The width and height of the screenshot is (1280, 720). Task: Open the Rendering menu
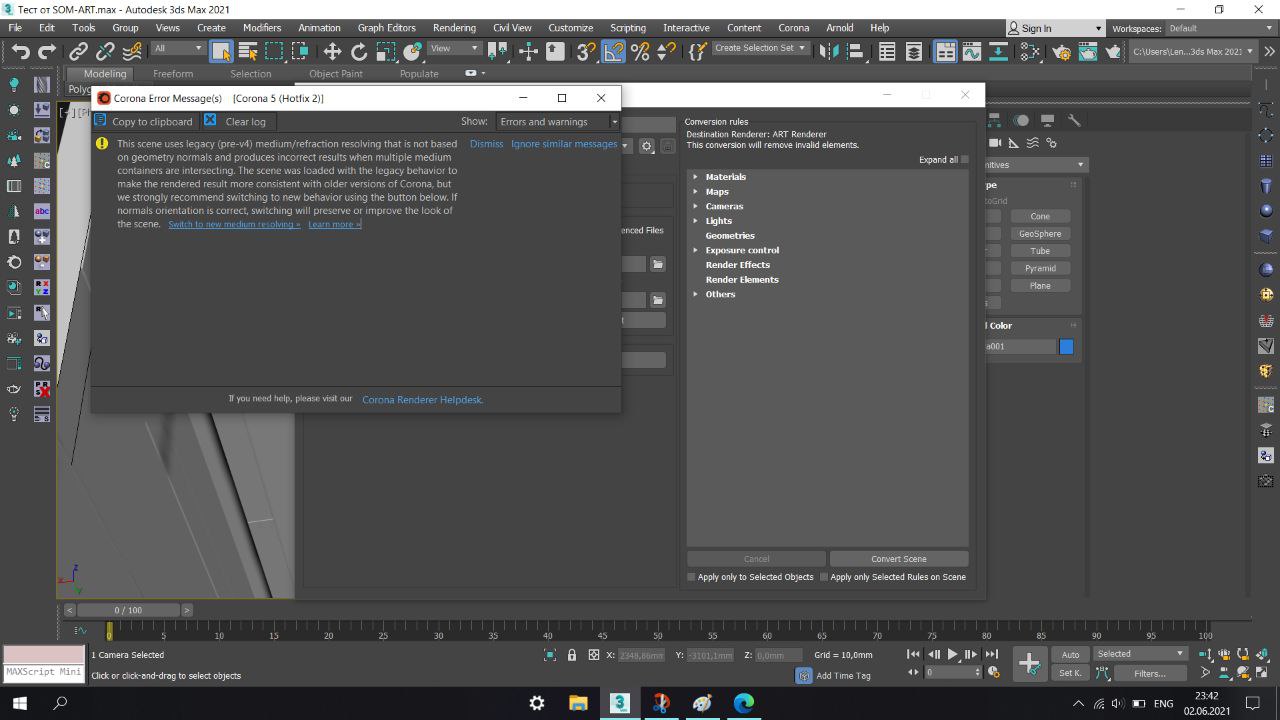(x=454, y=28)
